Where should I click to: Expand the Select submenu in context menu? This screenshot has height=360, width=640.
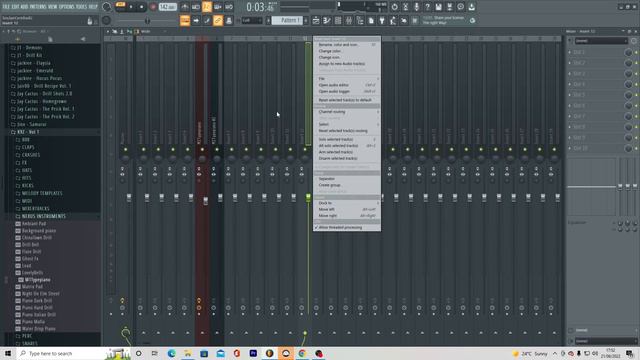click(347, 124)
